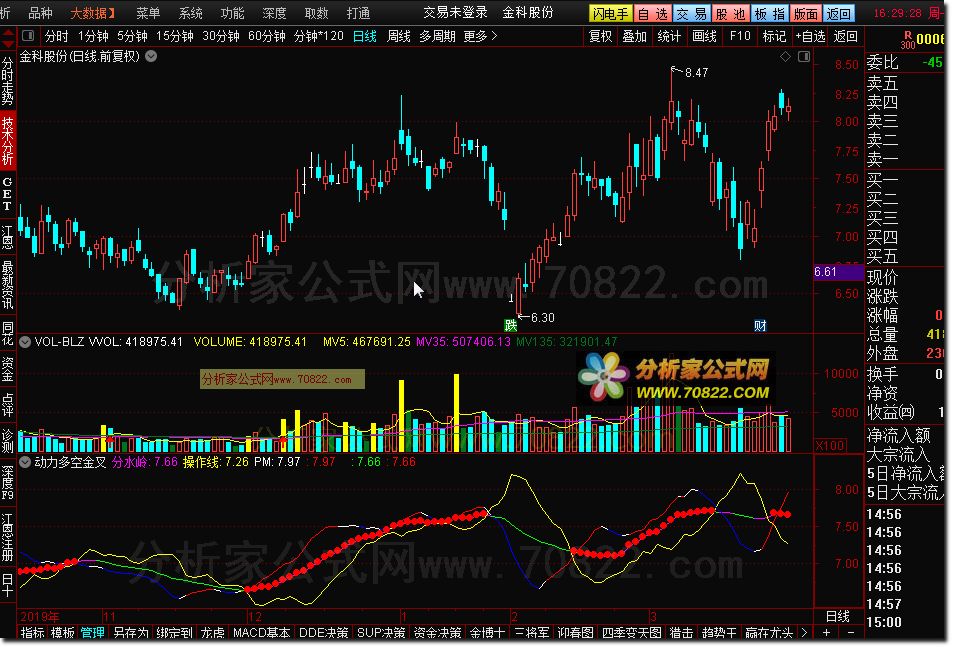Open the 品种 menu

click(x=41, y=13)
